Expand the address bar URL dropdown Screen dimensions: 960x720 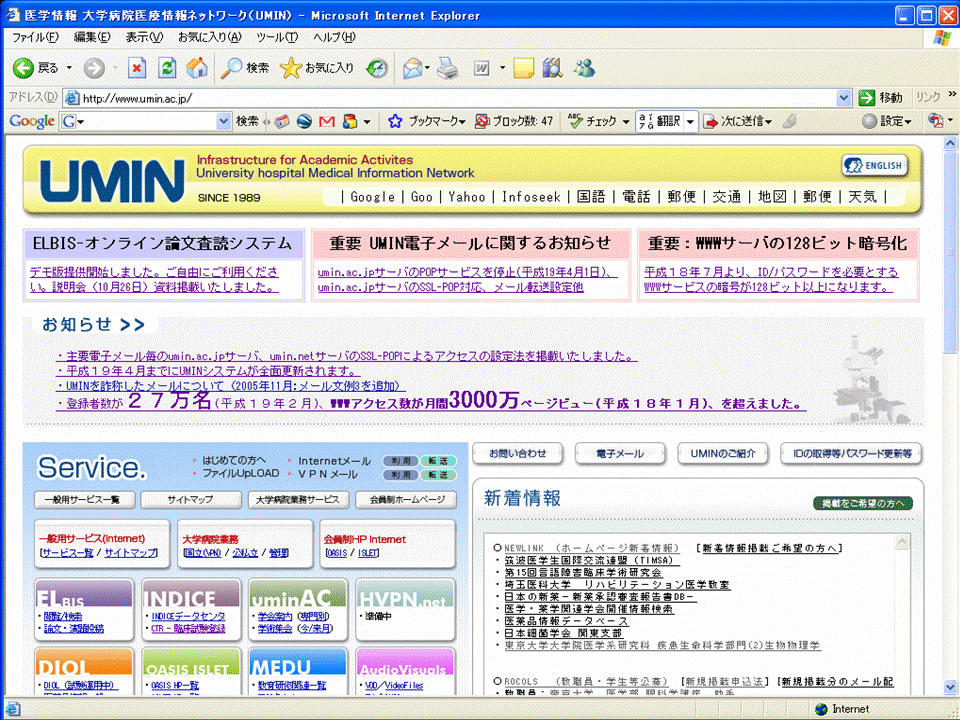843,98
